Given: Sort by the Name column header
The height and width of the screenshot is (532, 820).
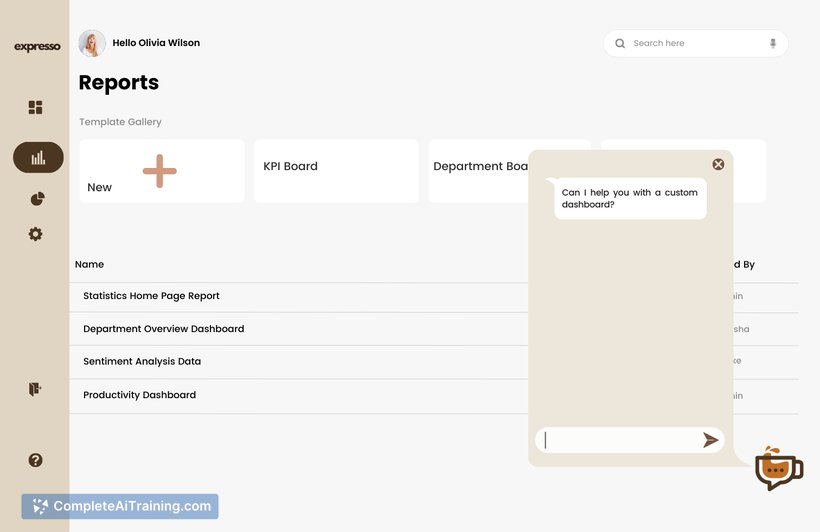Looking at the screenshot, I should [x=89, y=264].
